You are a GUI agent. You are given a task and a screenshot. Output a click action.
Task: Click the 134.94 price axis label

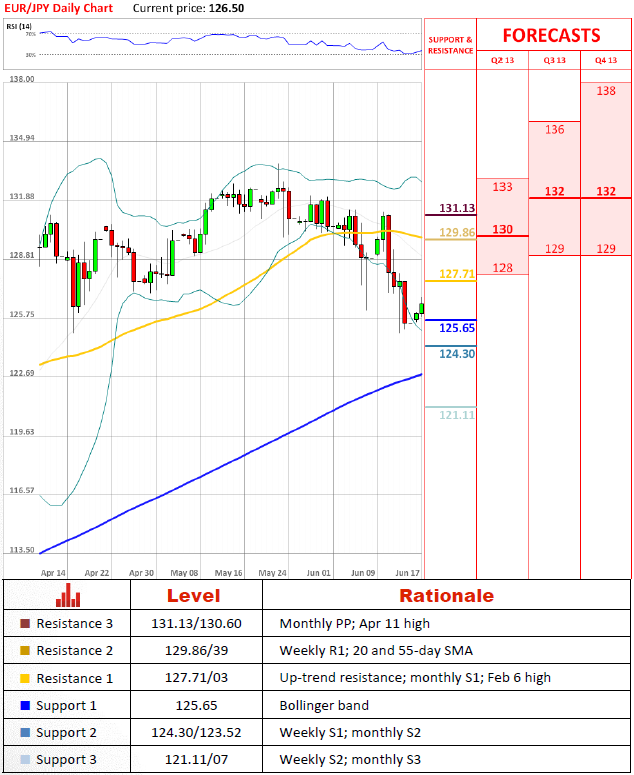[x=22, y=138]
